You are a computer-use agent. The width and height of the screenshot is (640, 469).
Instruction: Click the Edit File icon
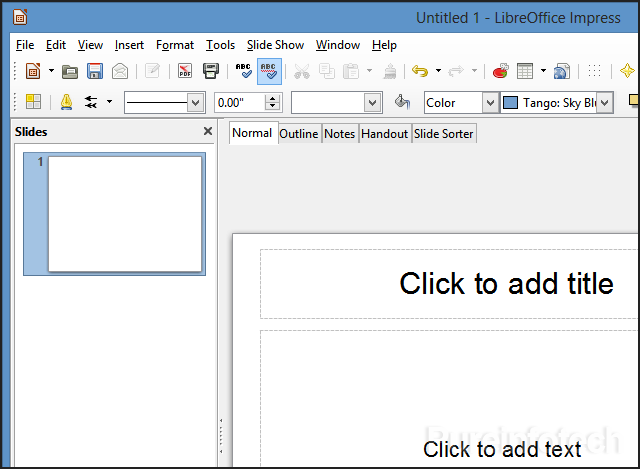click(153, 71)
